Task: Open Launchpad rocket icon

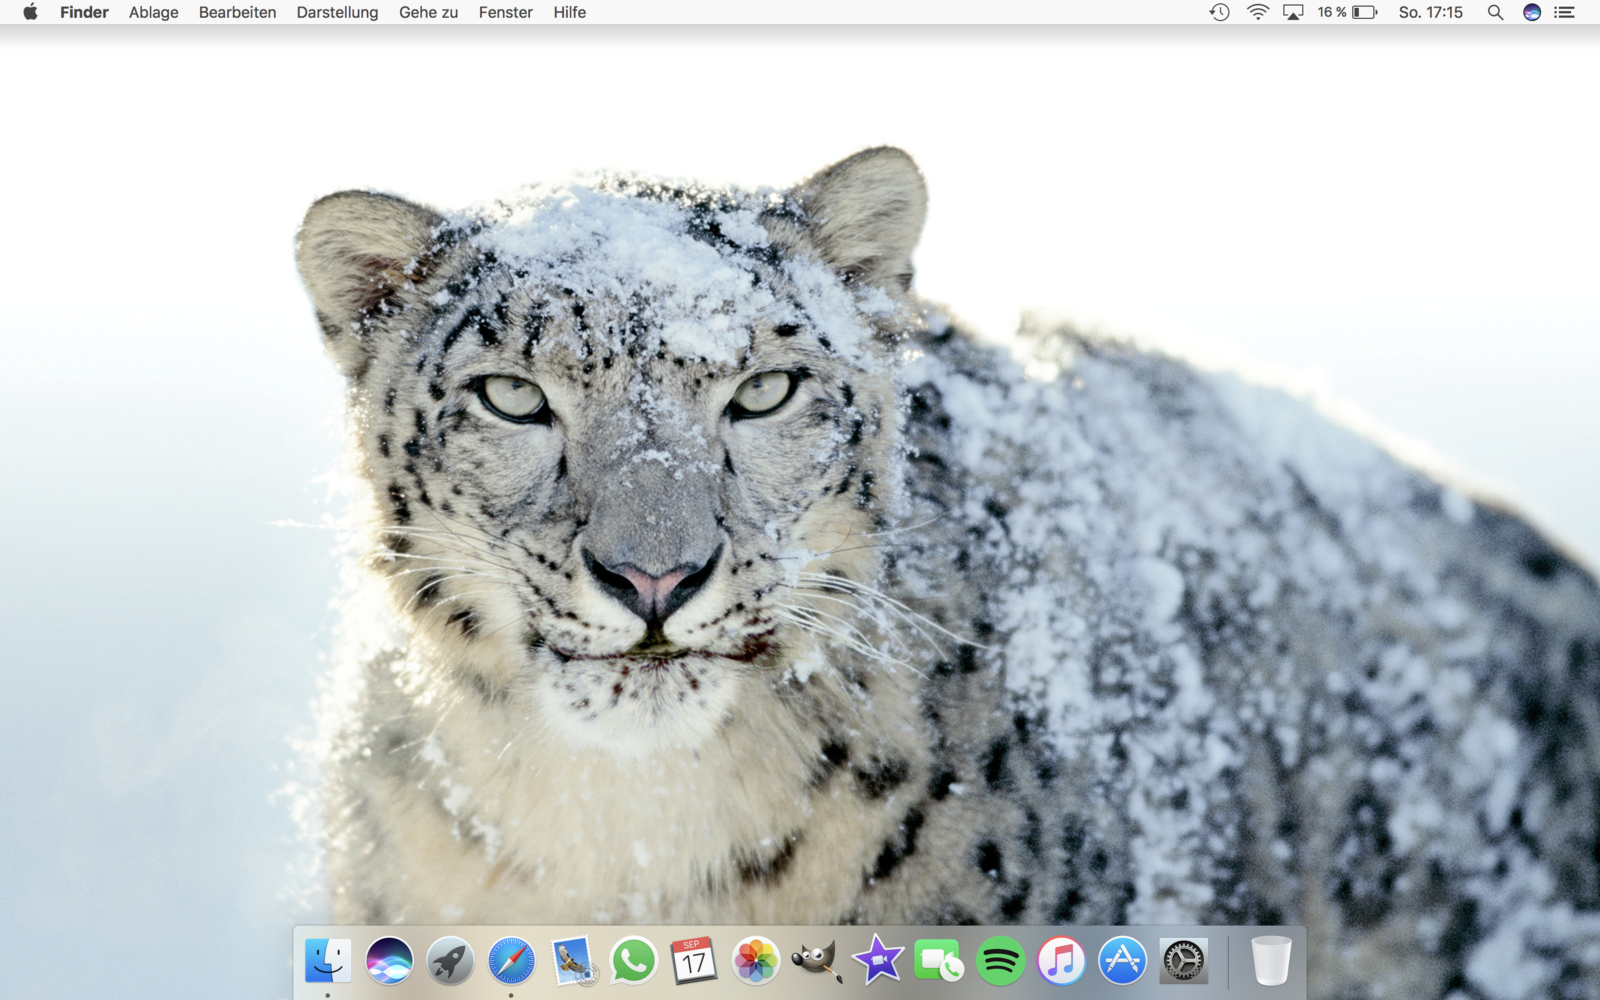Action: click(x=450, y=961)
